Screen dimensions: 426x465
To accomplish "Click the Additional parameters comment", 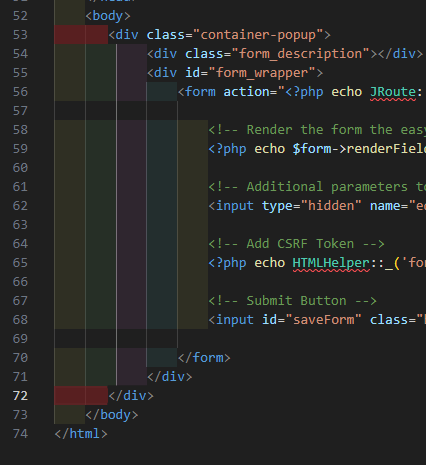I will pos(317,187).
